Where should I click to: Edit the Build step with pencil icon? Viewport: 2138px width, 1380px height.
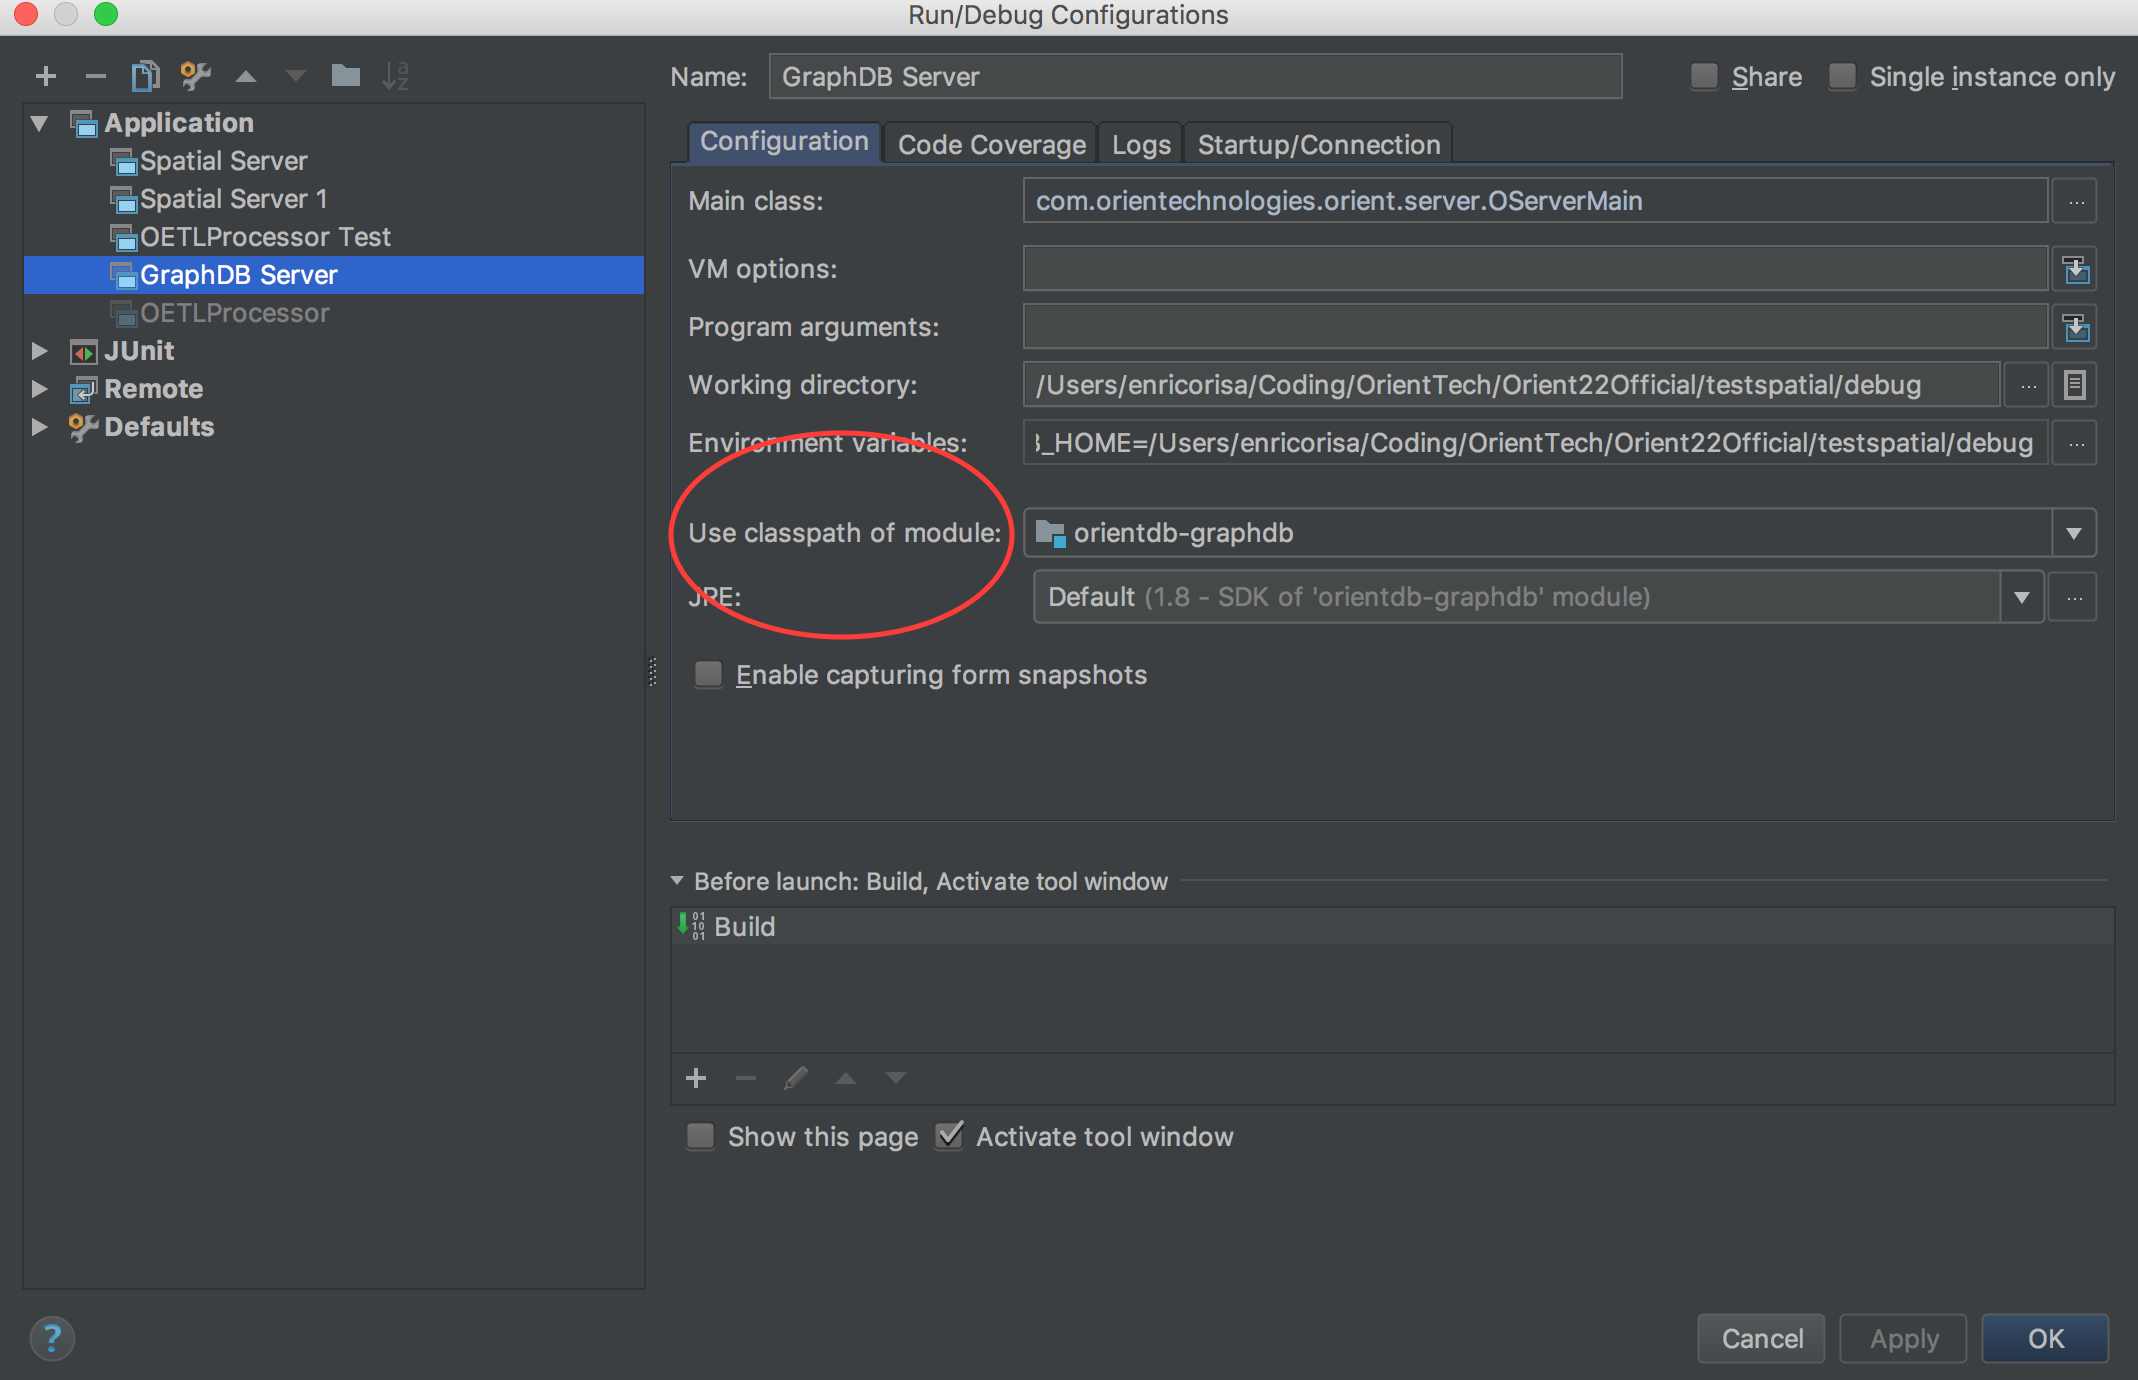tap(795, 1078)
